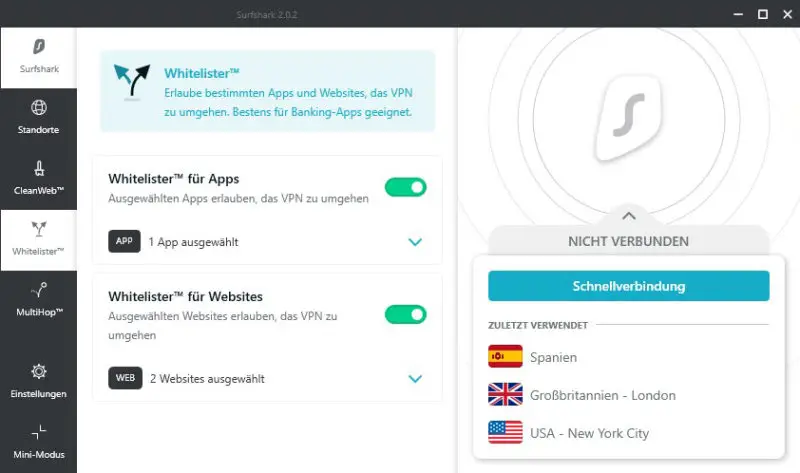The image size is (800, 473).
Task: Click the Schnellverbindung button
Action: 629,286
